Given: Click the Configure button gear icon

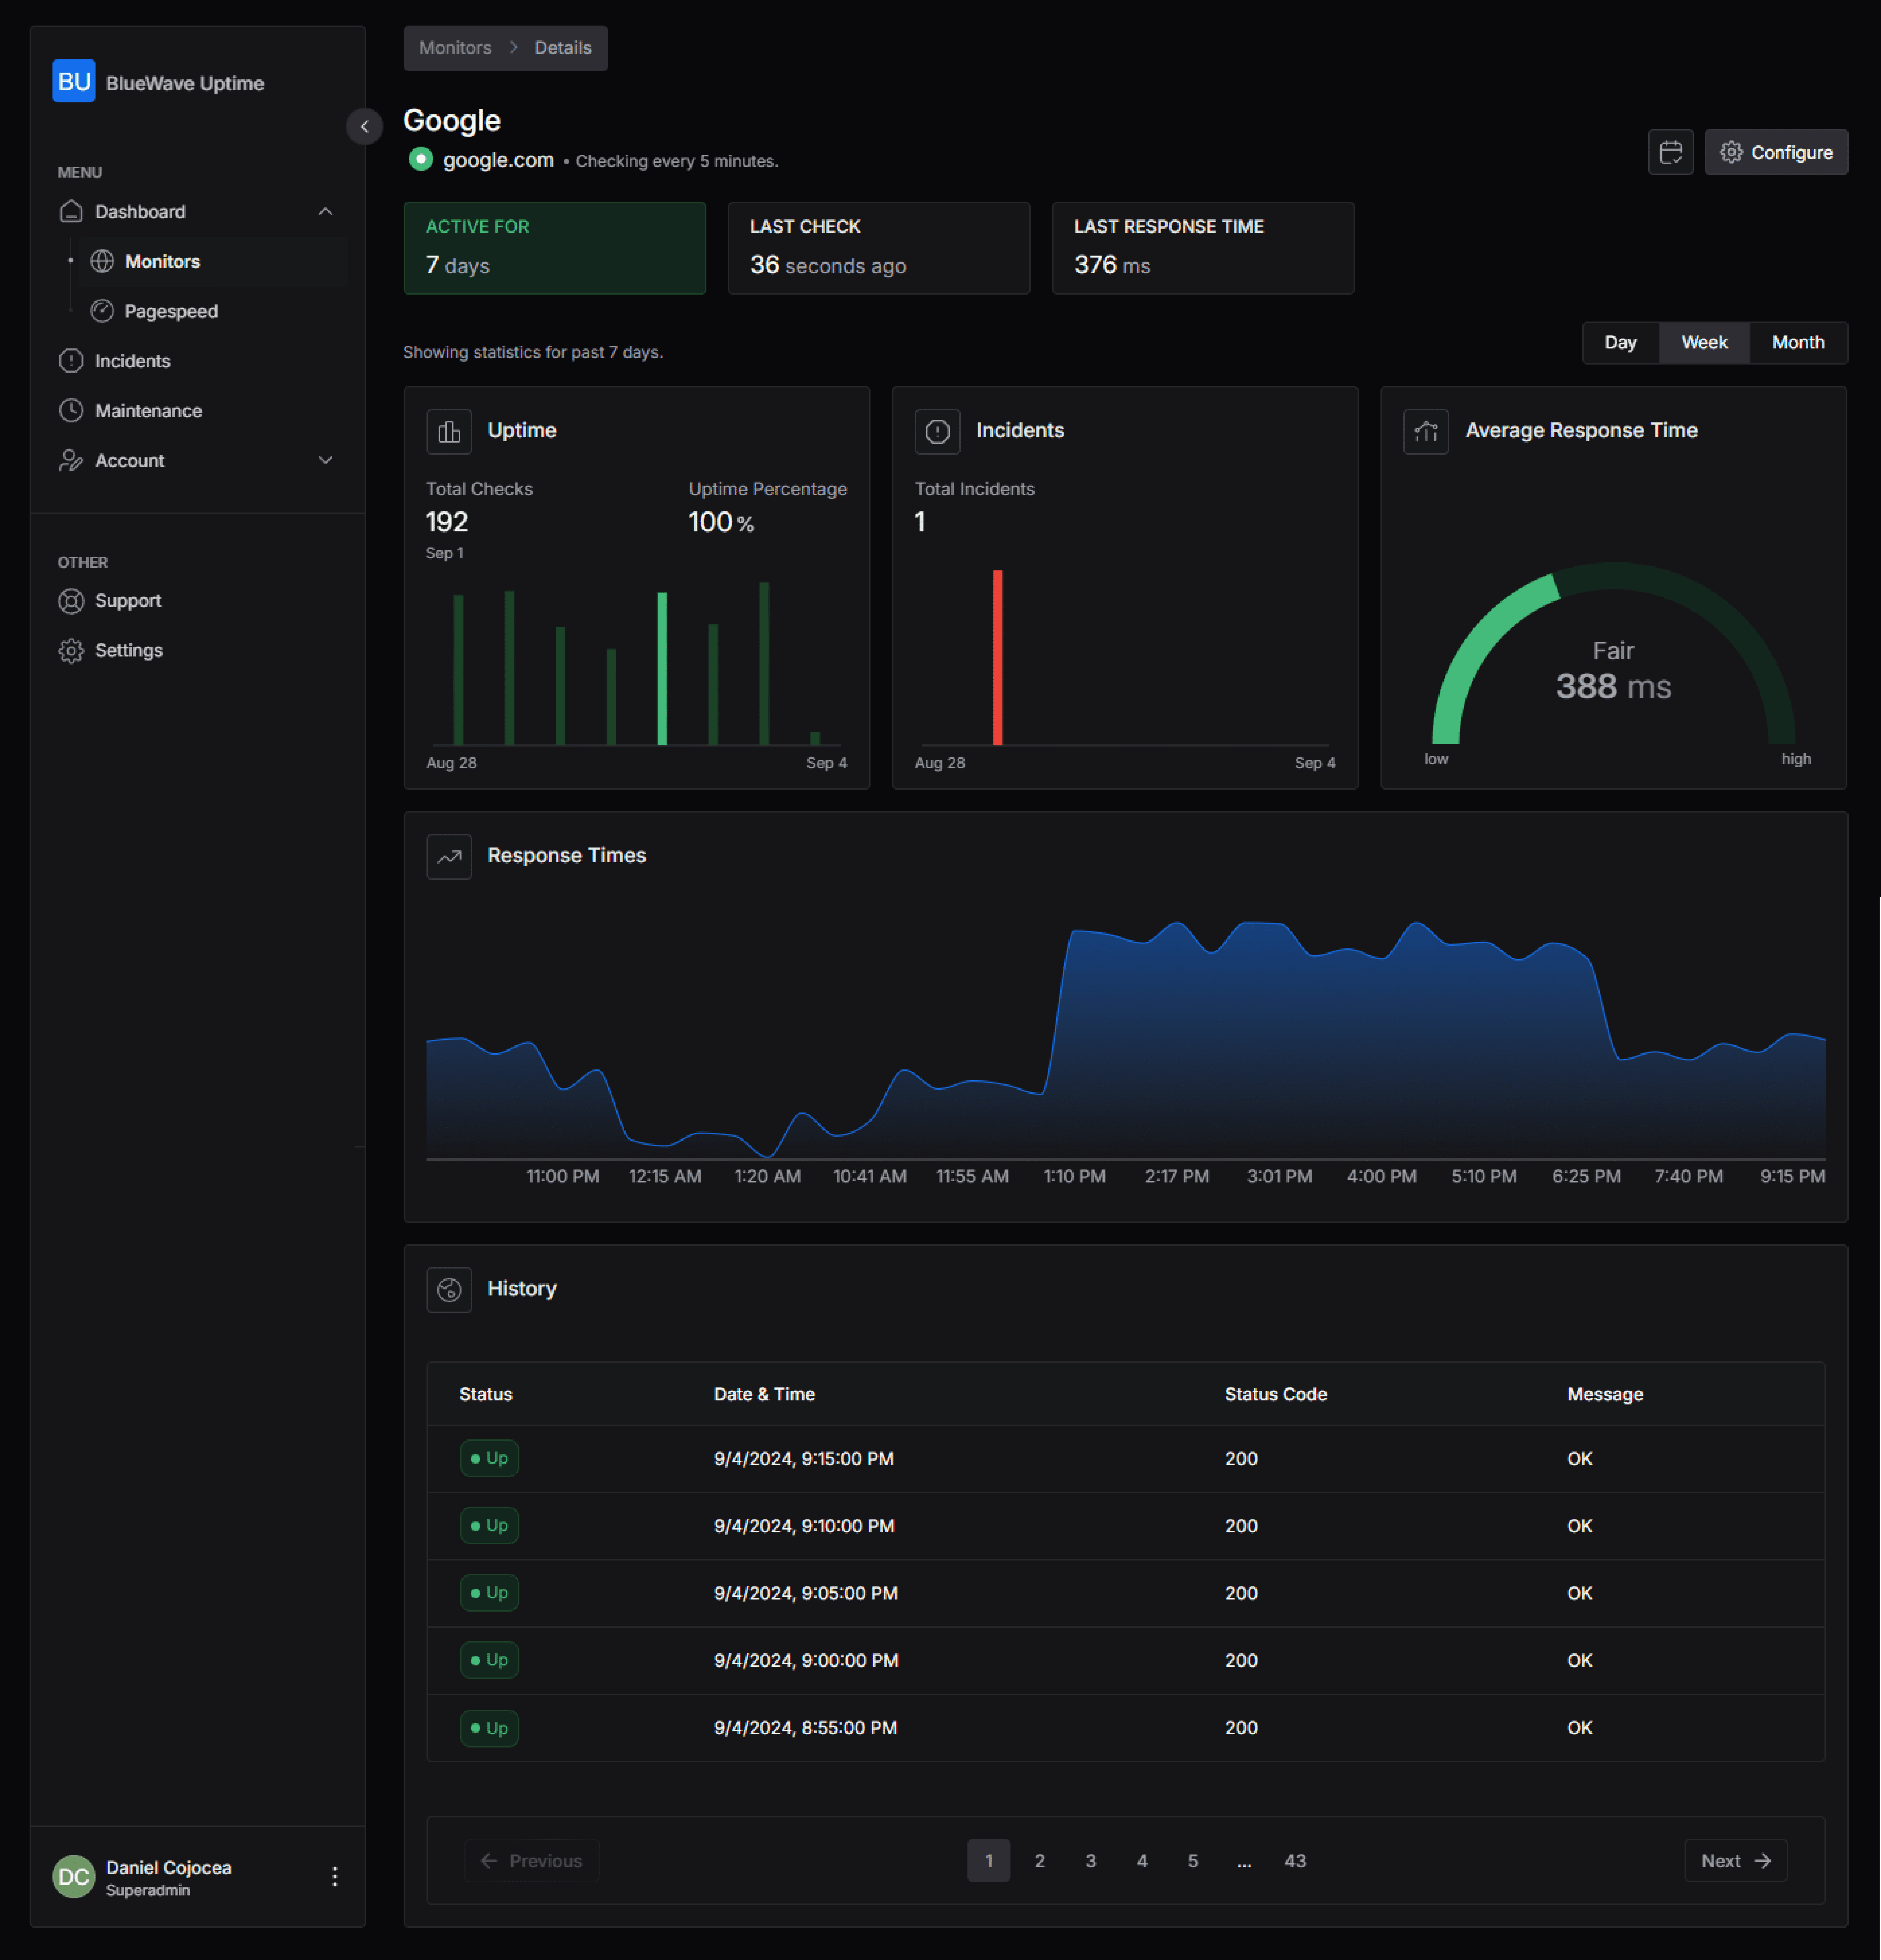Looking at the screenshot, I should [x=1731, y=152].
